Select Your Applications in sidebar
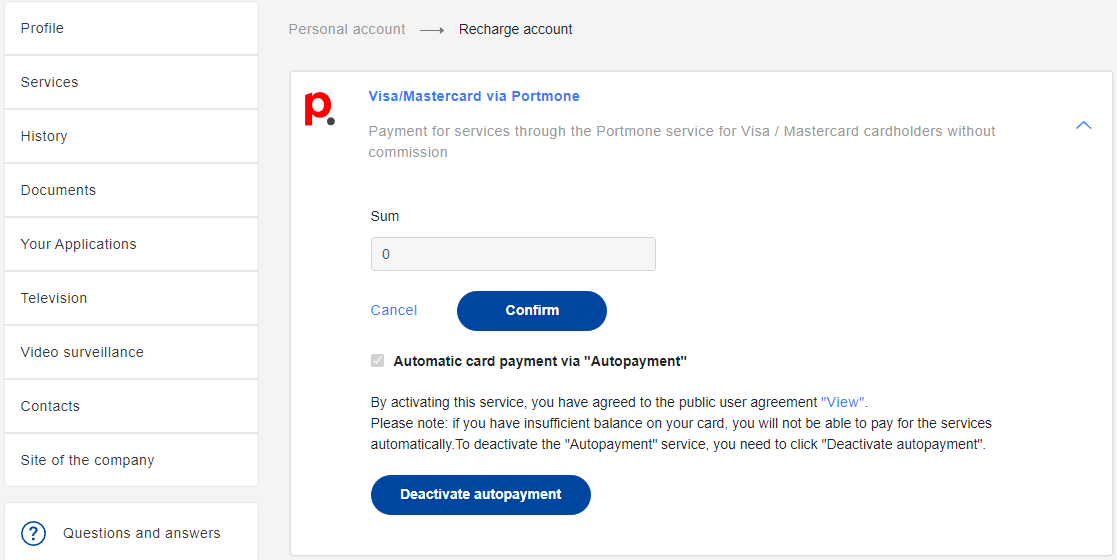1117x560 pixels. pos(131,244)
